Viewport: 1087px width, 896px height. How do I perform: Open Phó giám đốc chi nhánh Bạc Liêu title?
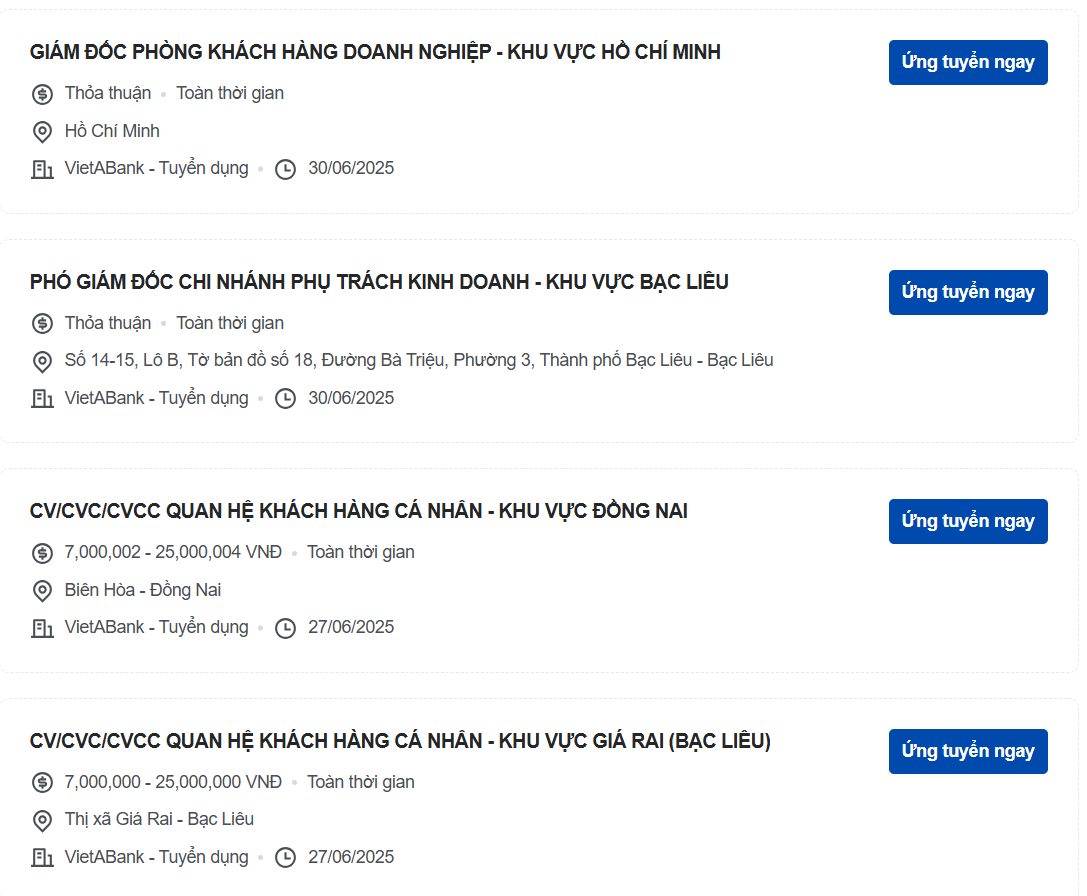379,282
